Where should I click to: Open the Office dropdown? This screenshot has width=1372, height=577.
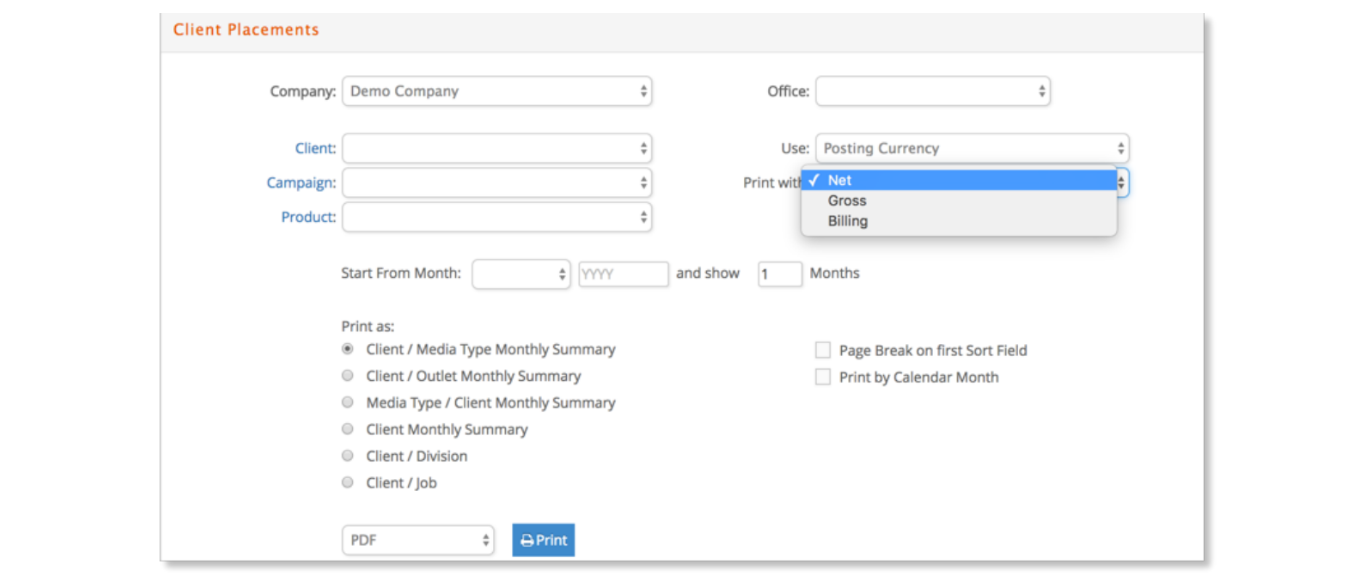[x=932, y=91]
